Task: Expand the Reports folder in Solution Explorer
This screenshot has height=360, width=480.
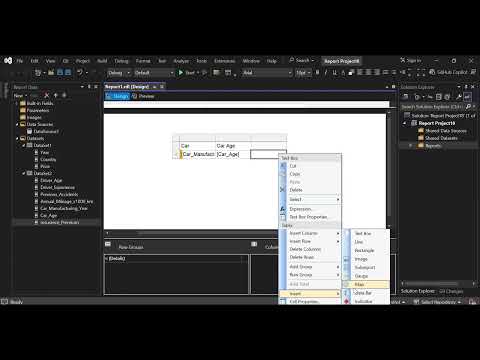Action: pyautogui.click(x=411, y=146)
